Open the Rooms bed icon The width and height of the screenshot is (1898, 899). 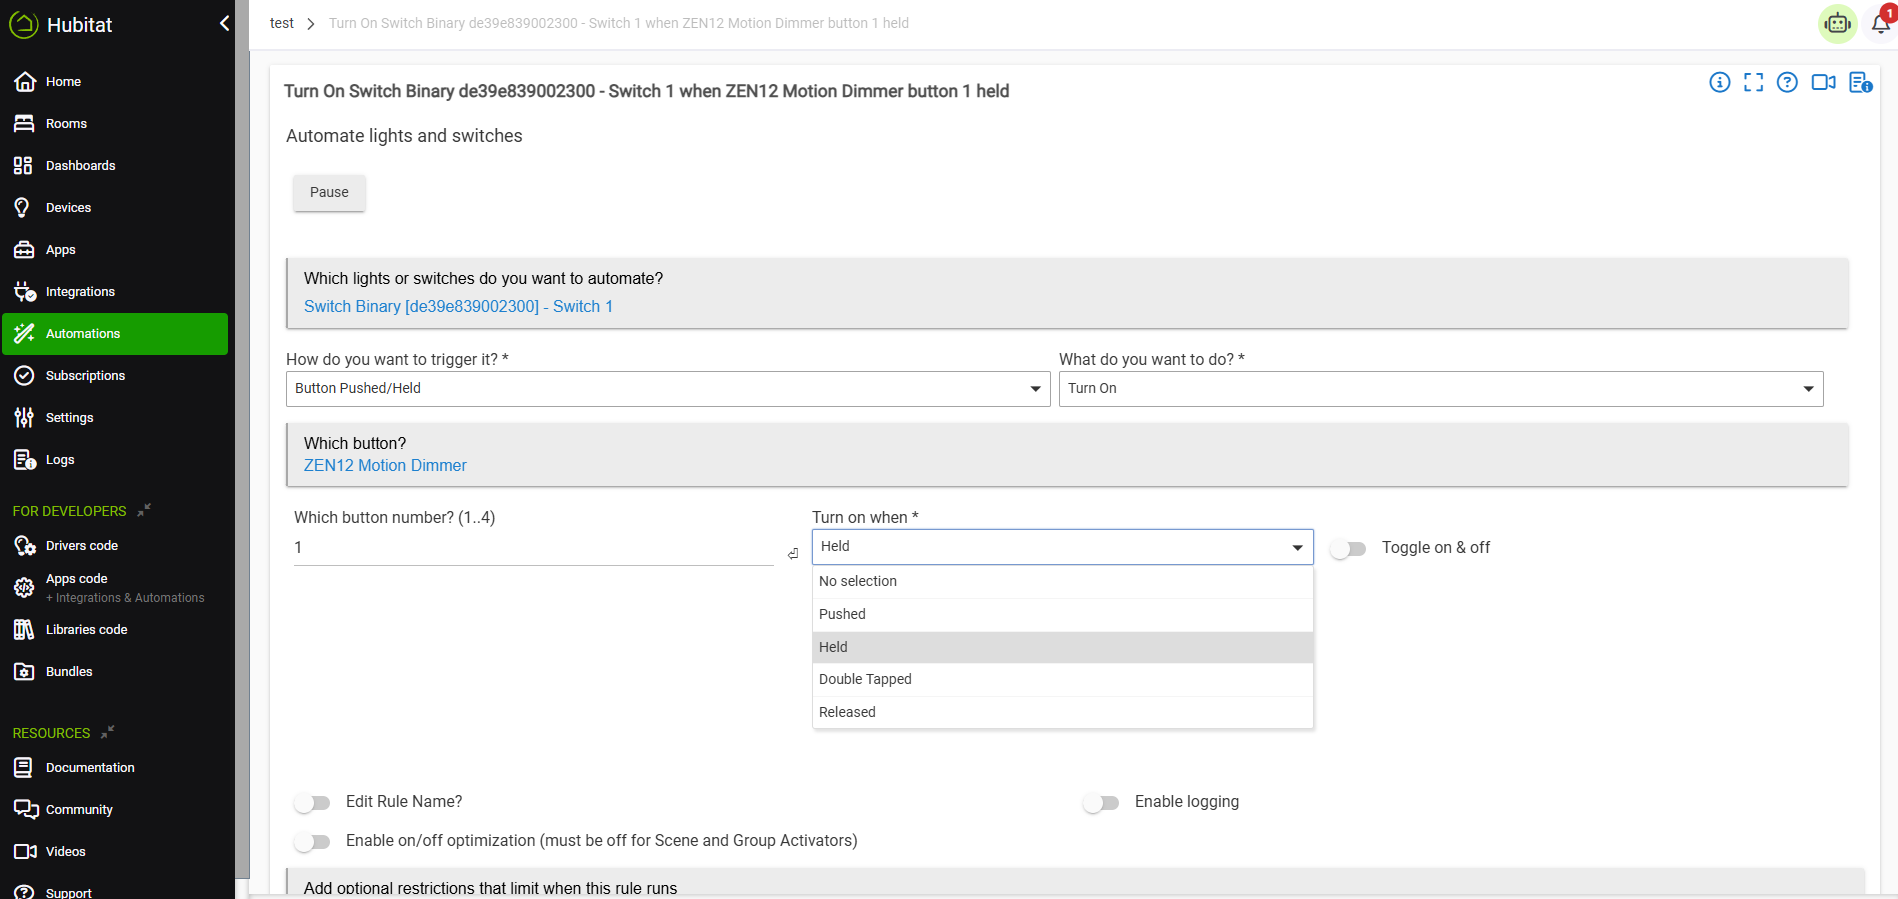(24, 124)
